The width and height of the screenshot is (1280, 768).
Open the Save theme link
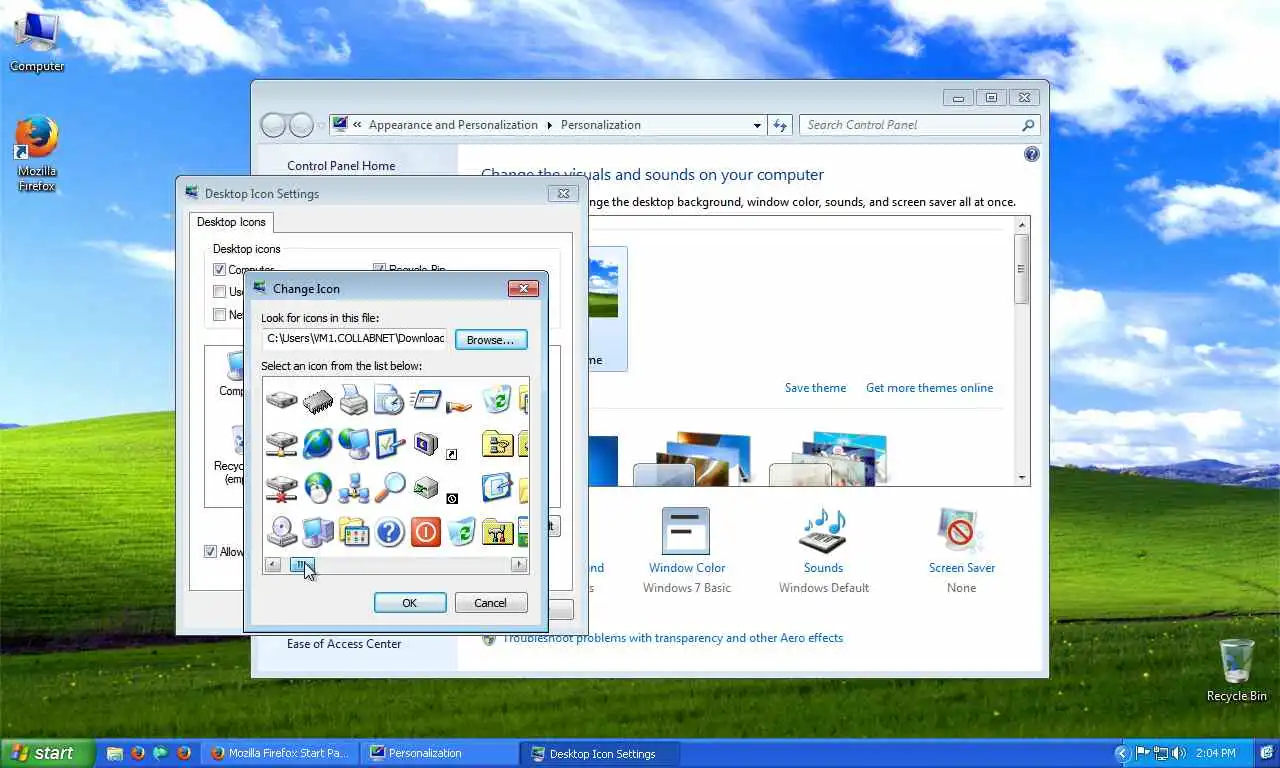[815, 388]
